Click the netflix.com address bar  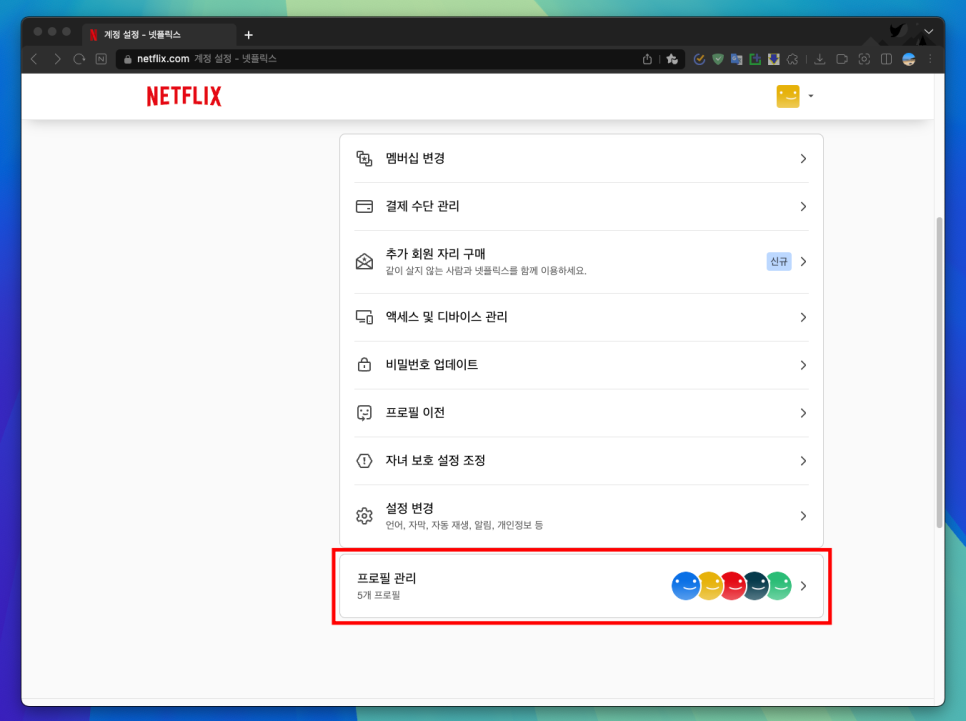400,59
